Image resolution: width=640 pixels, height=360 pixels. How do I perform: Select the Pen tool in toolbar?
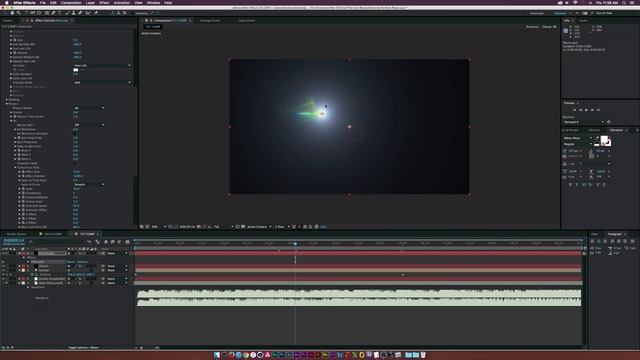click(53, 13)
